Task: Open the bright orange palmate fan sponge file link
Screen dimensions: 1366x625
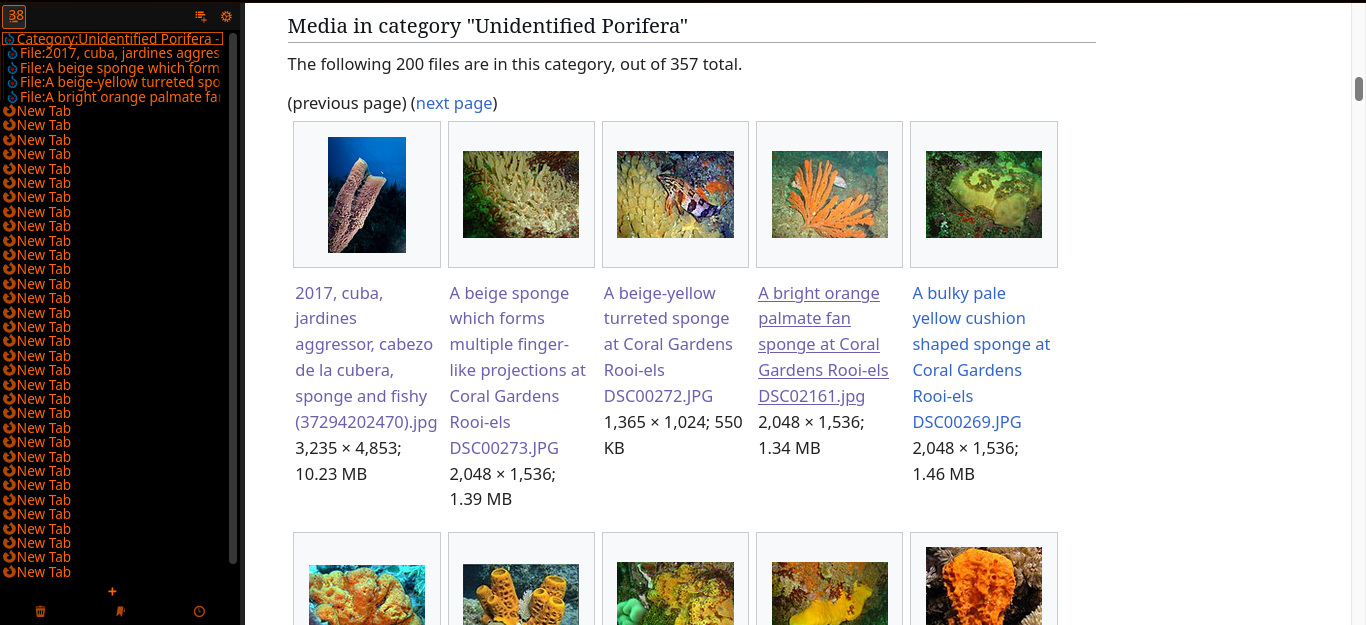Action: coord(823,345)
